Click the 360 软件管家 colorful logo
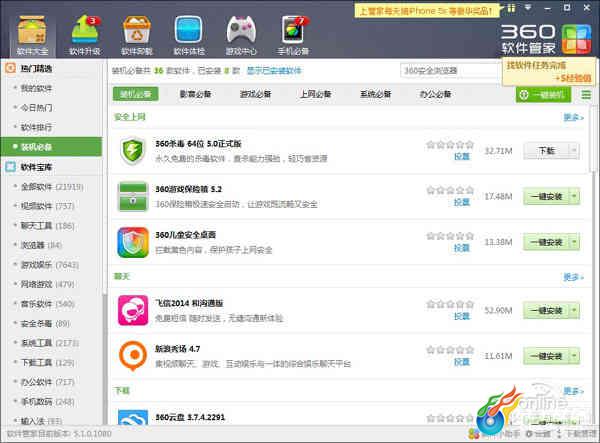The image size is (600, 443). 576,39
